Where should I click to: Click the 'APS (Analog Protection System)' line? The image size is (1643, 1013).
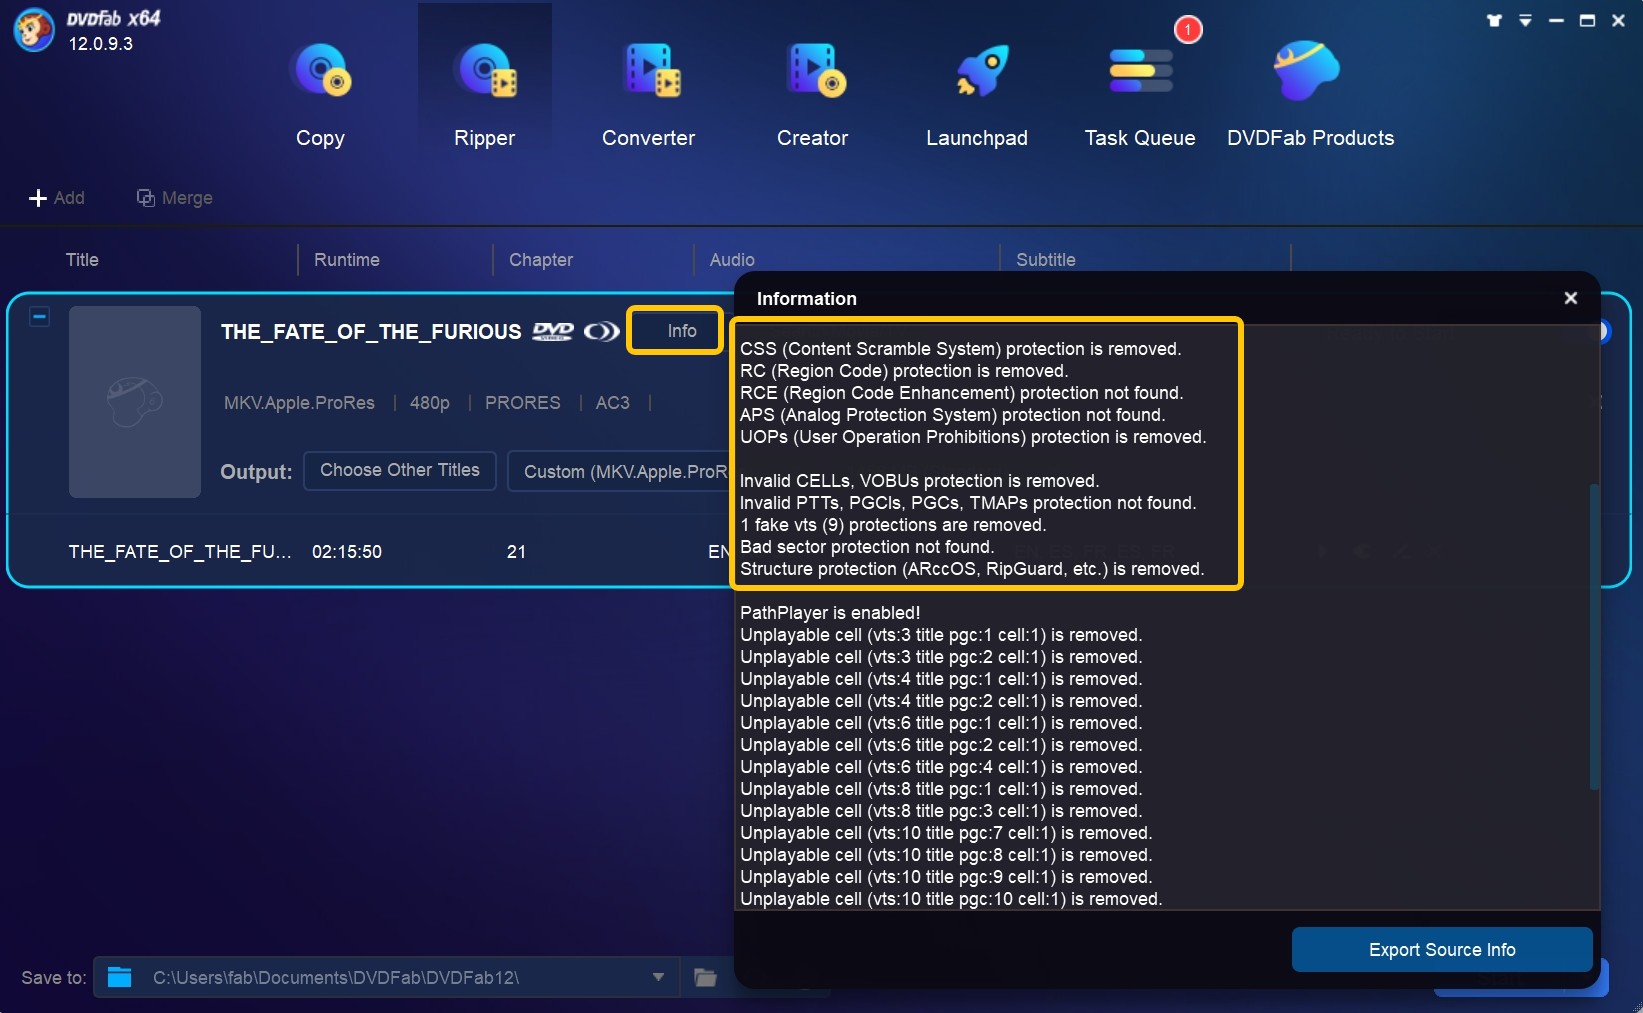[x=952, y=415]
